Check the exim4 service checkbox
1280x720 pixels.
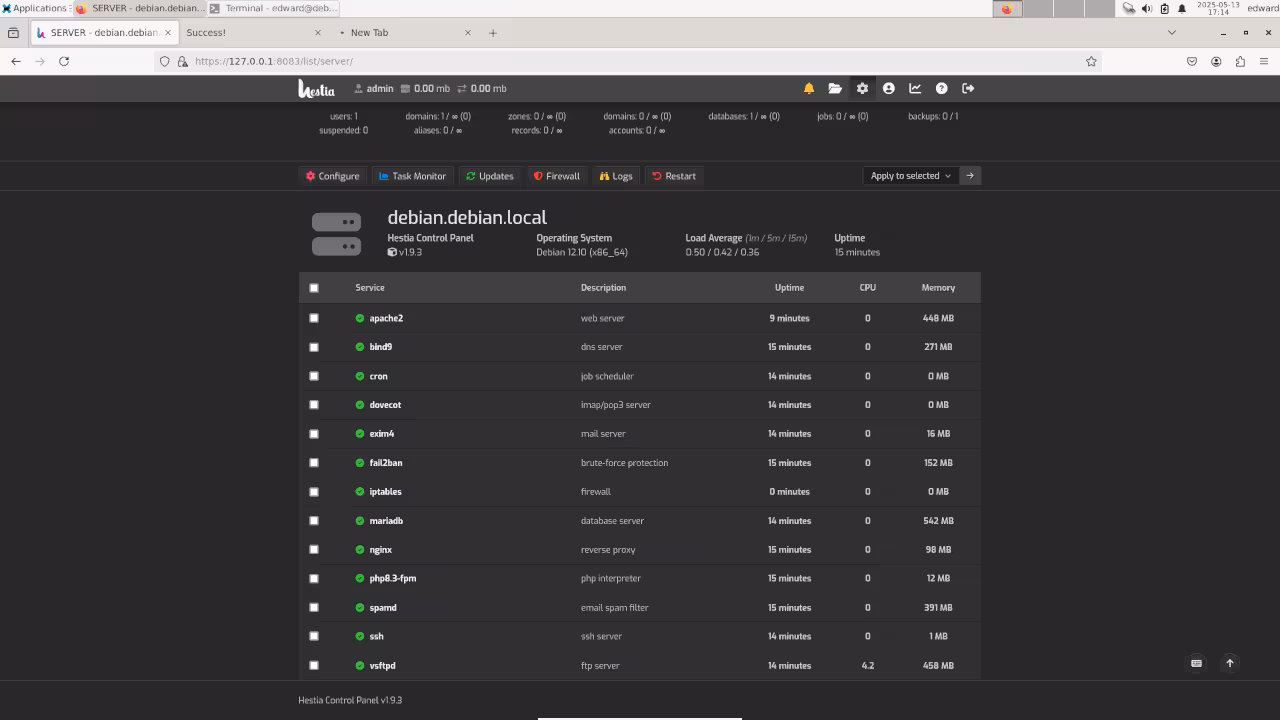coord(314,434)
